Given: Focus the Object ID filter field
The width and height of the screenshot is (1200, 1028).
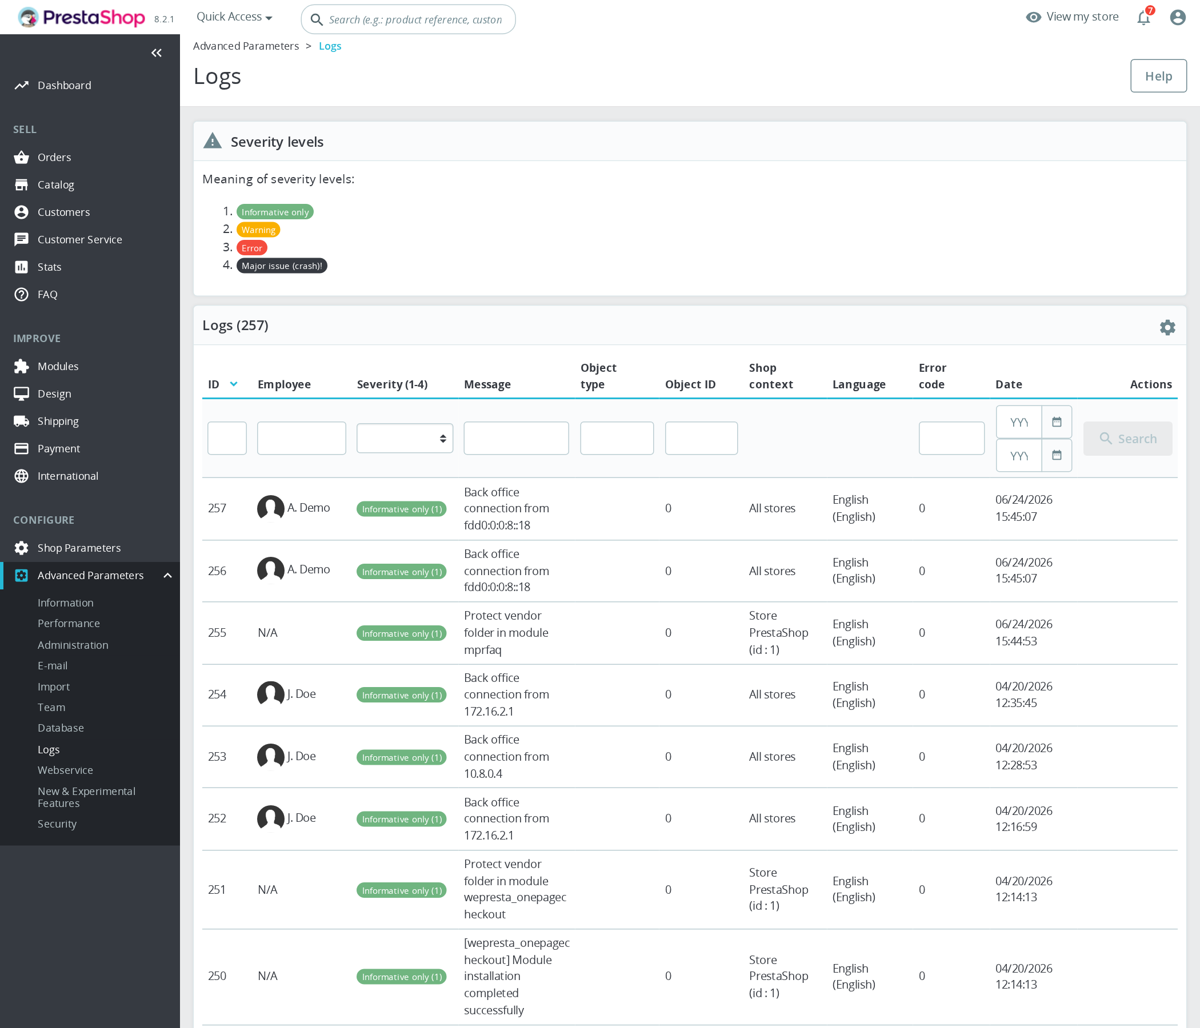Looking at the screenshot, I should click(701, 438).
